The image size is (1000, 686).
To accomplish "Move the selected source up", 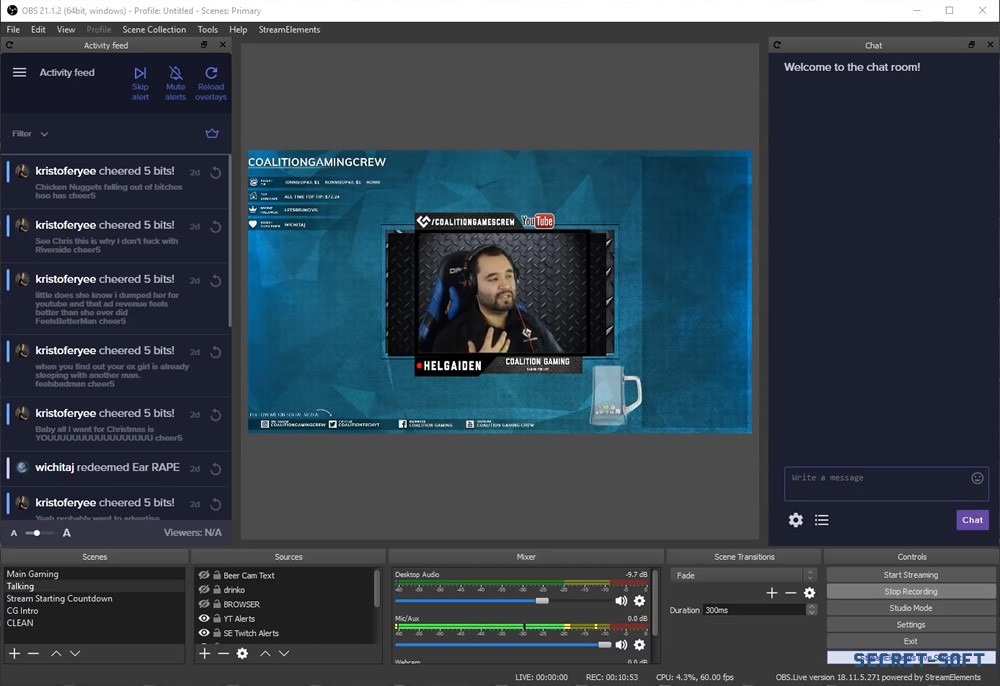I will point(265,653).
